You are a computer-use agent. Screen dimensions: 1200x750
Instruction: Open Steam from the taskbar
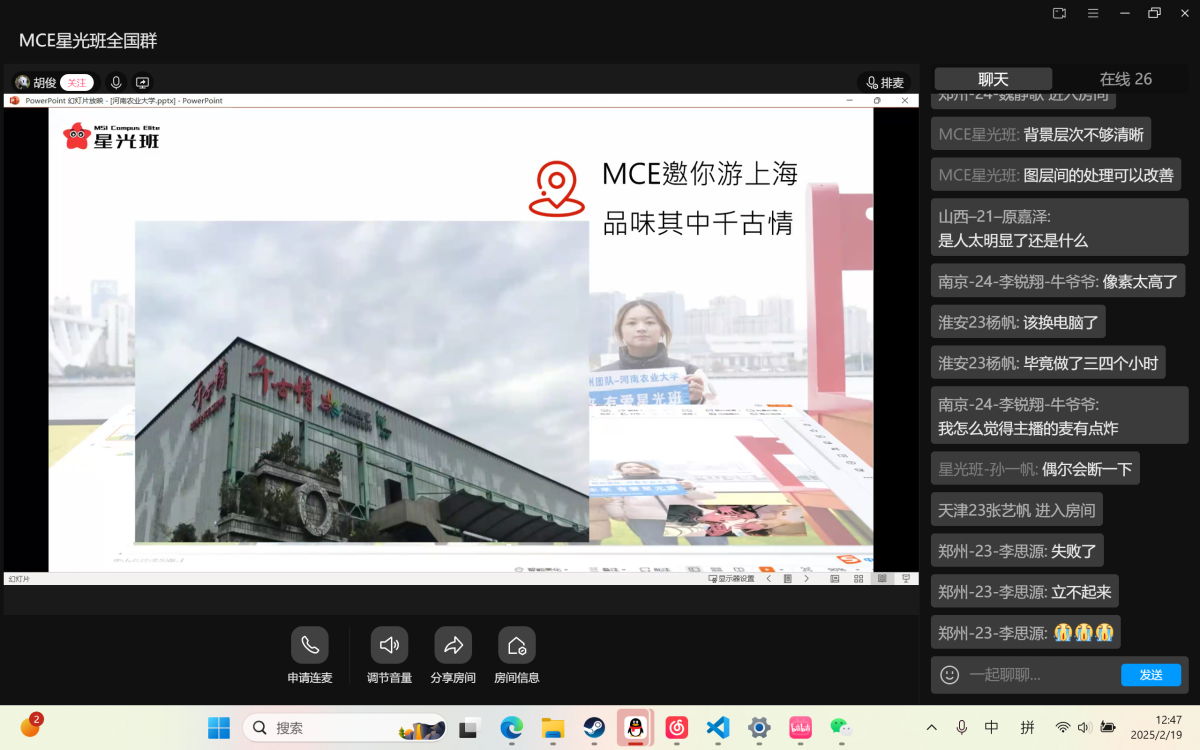coord(594,728)
